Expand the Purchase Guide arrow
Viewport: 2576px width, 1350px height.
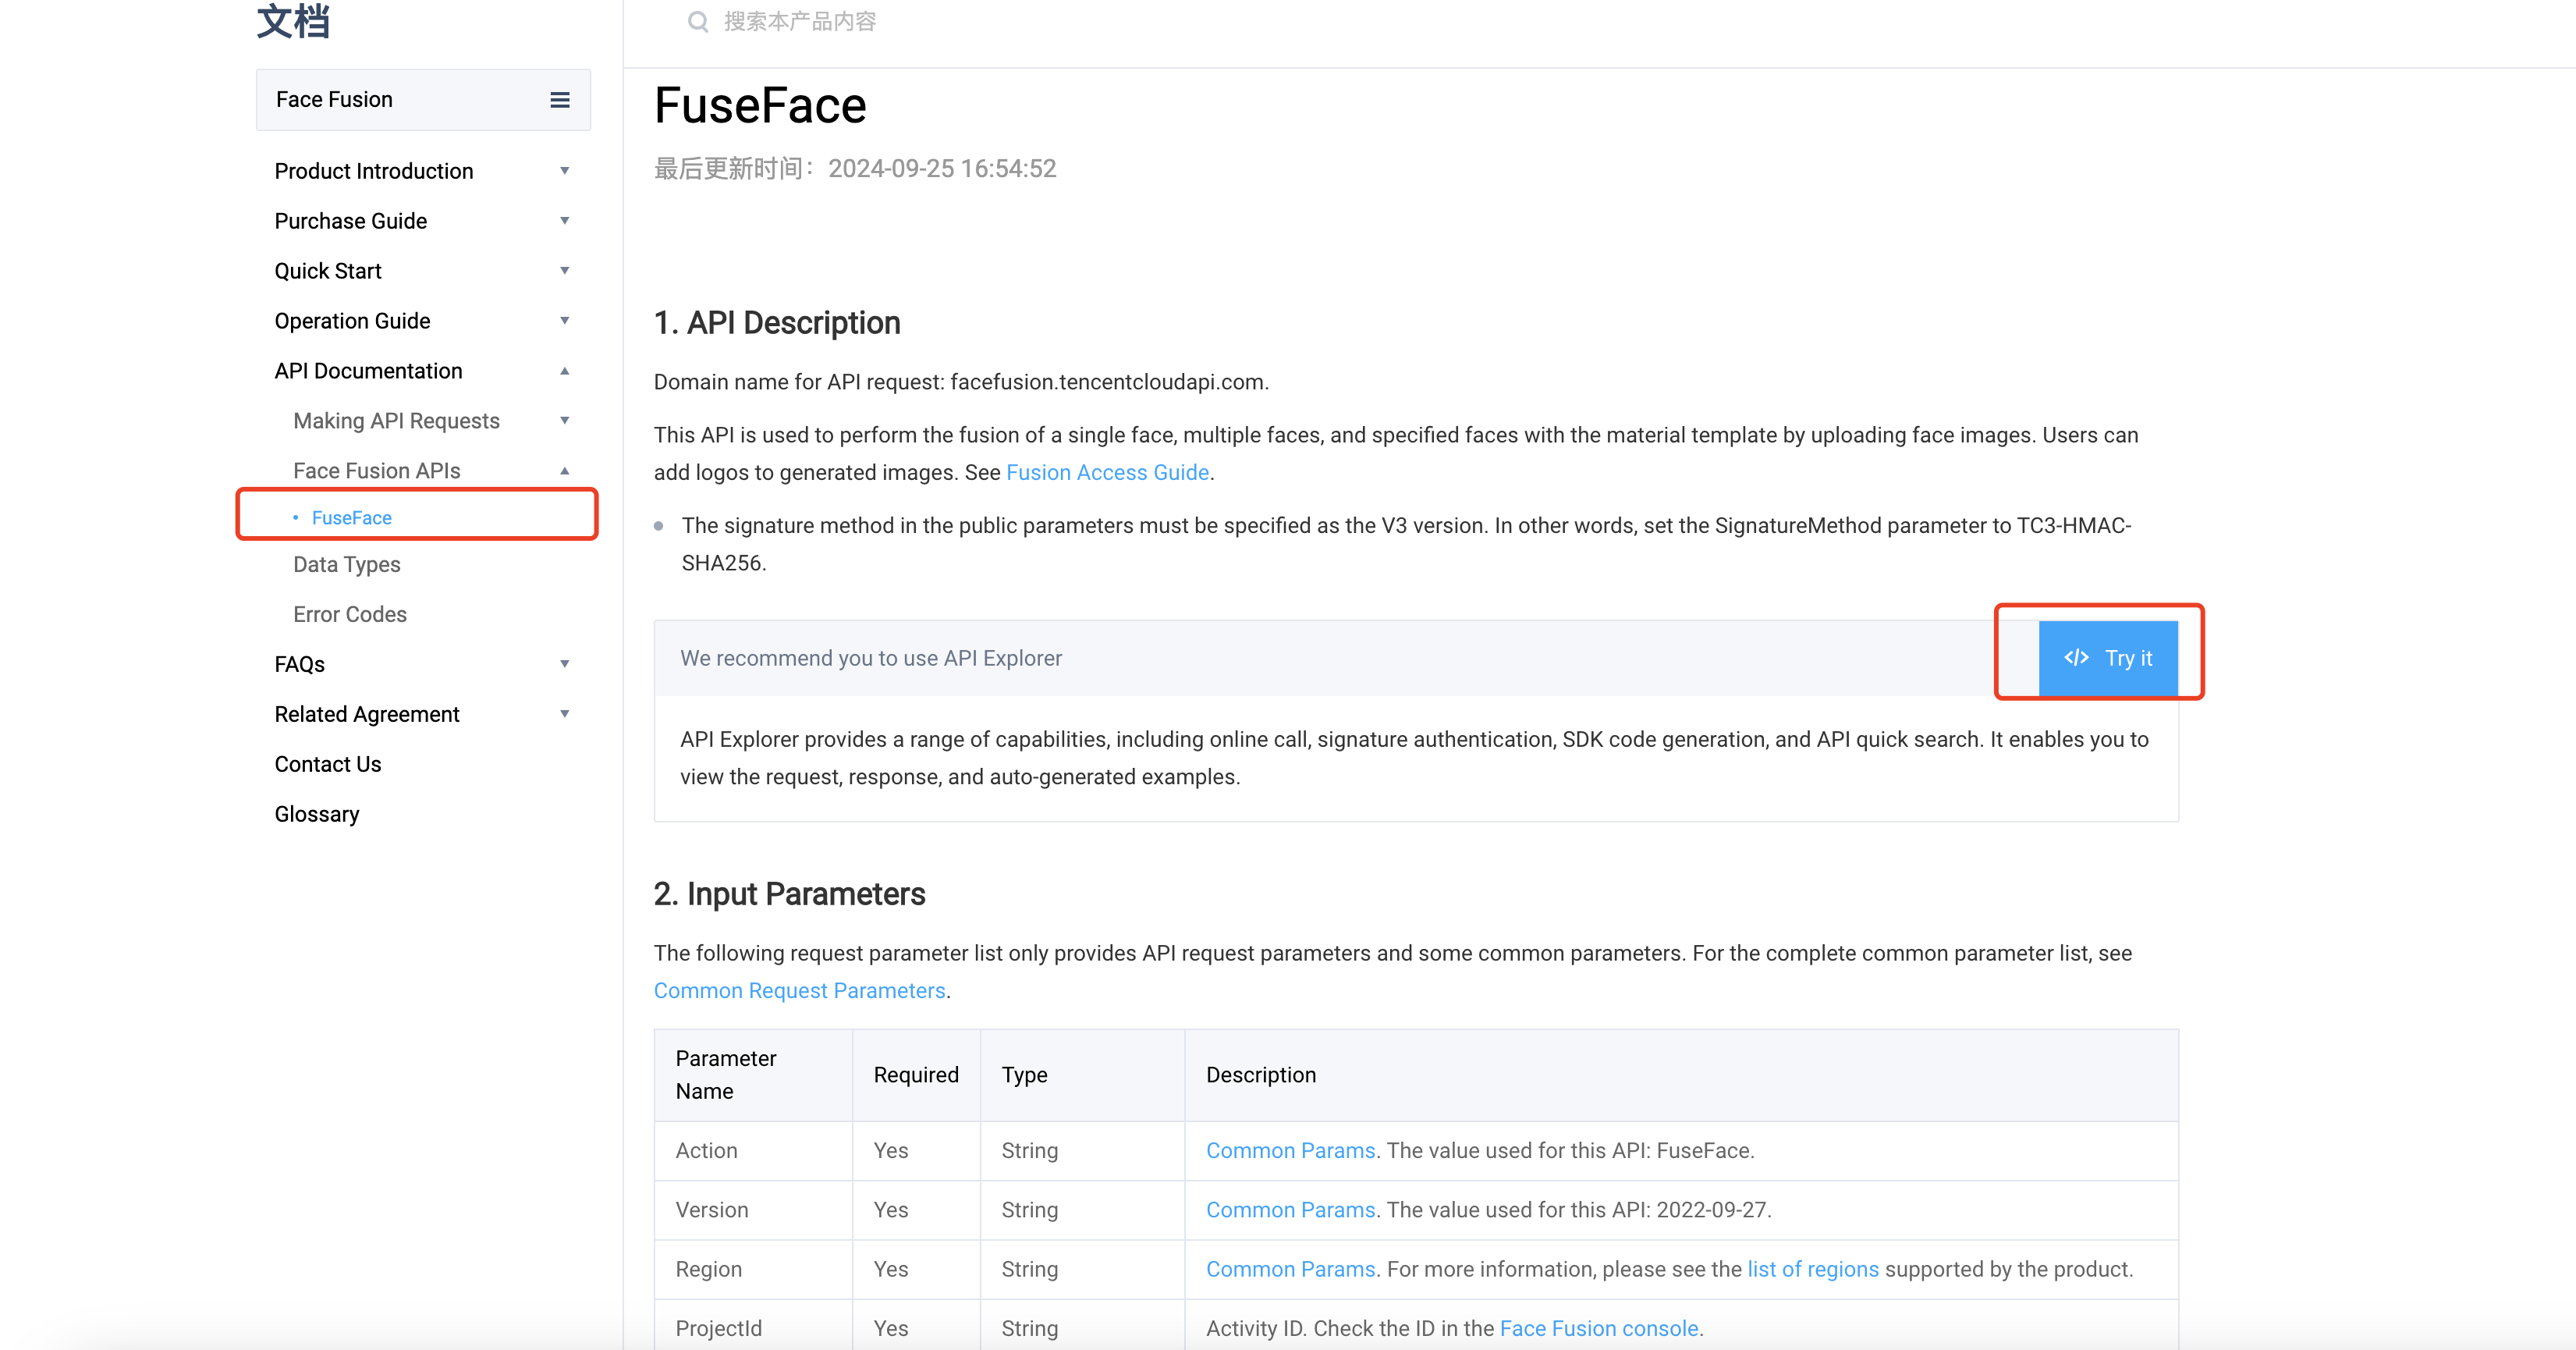click(564, 221)
